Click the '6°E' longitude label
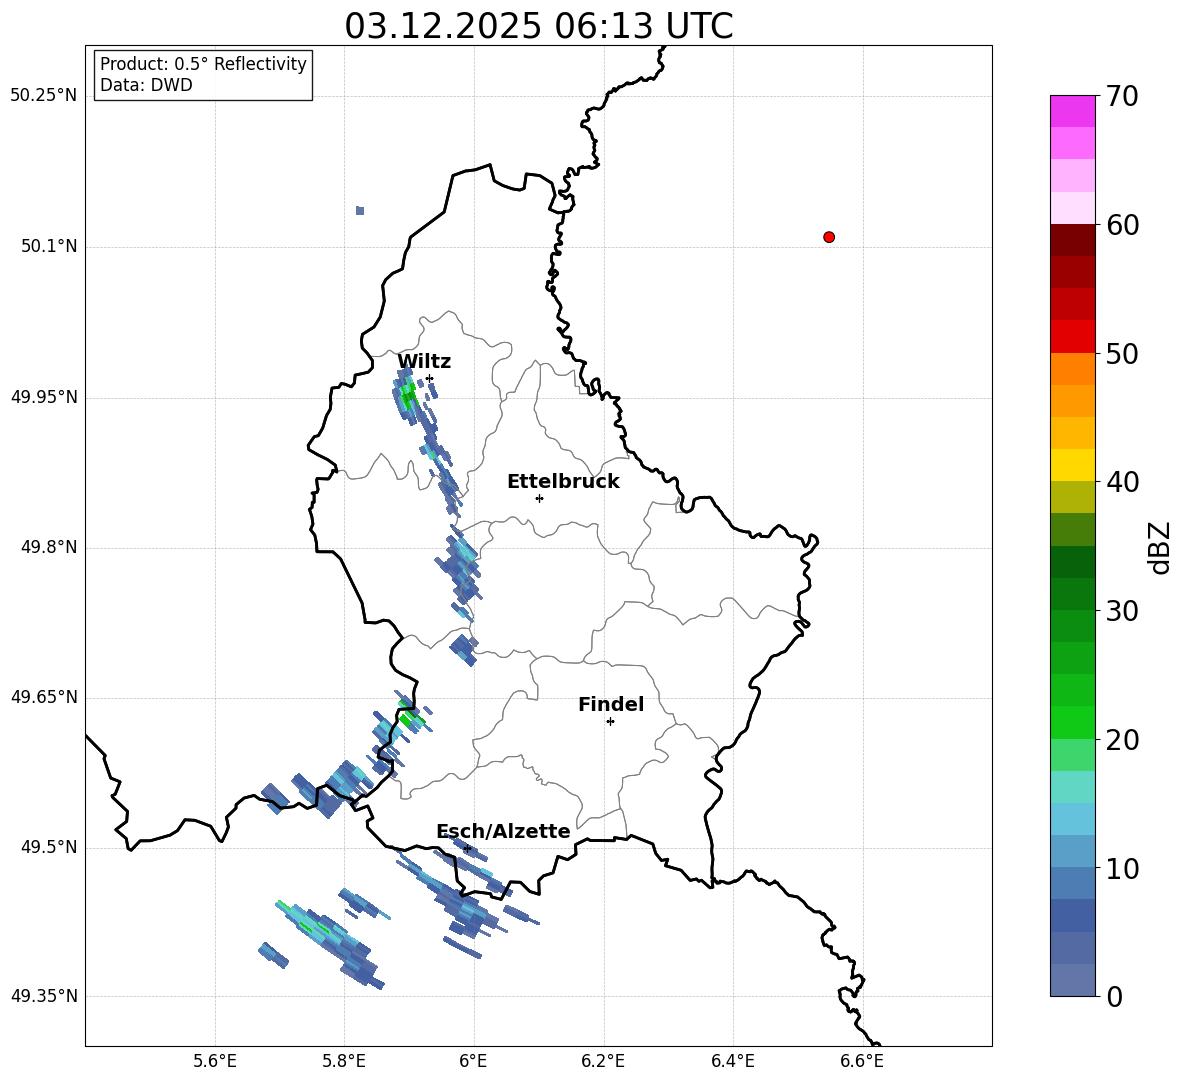 click(473, 1061)
